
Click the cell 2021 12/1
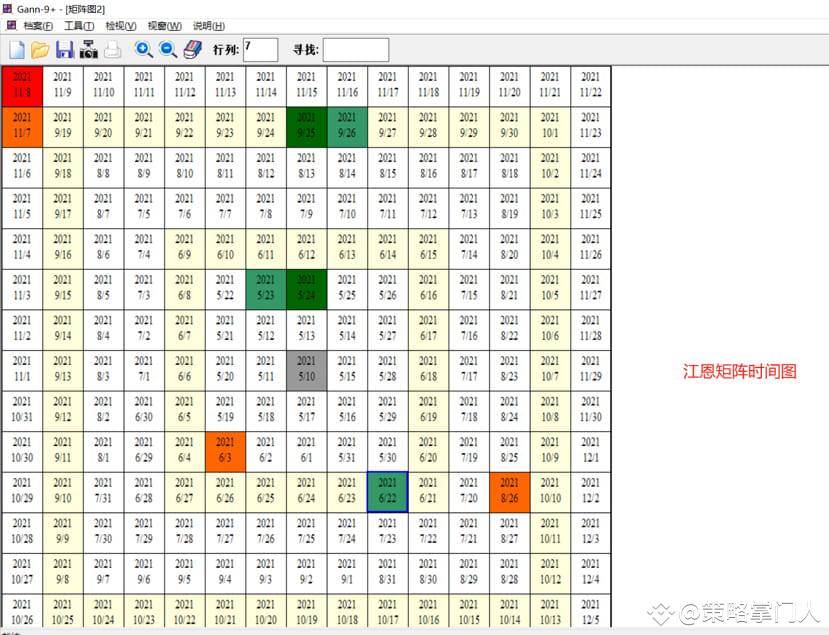[591, 452]
